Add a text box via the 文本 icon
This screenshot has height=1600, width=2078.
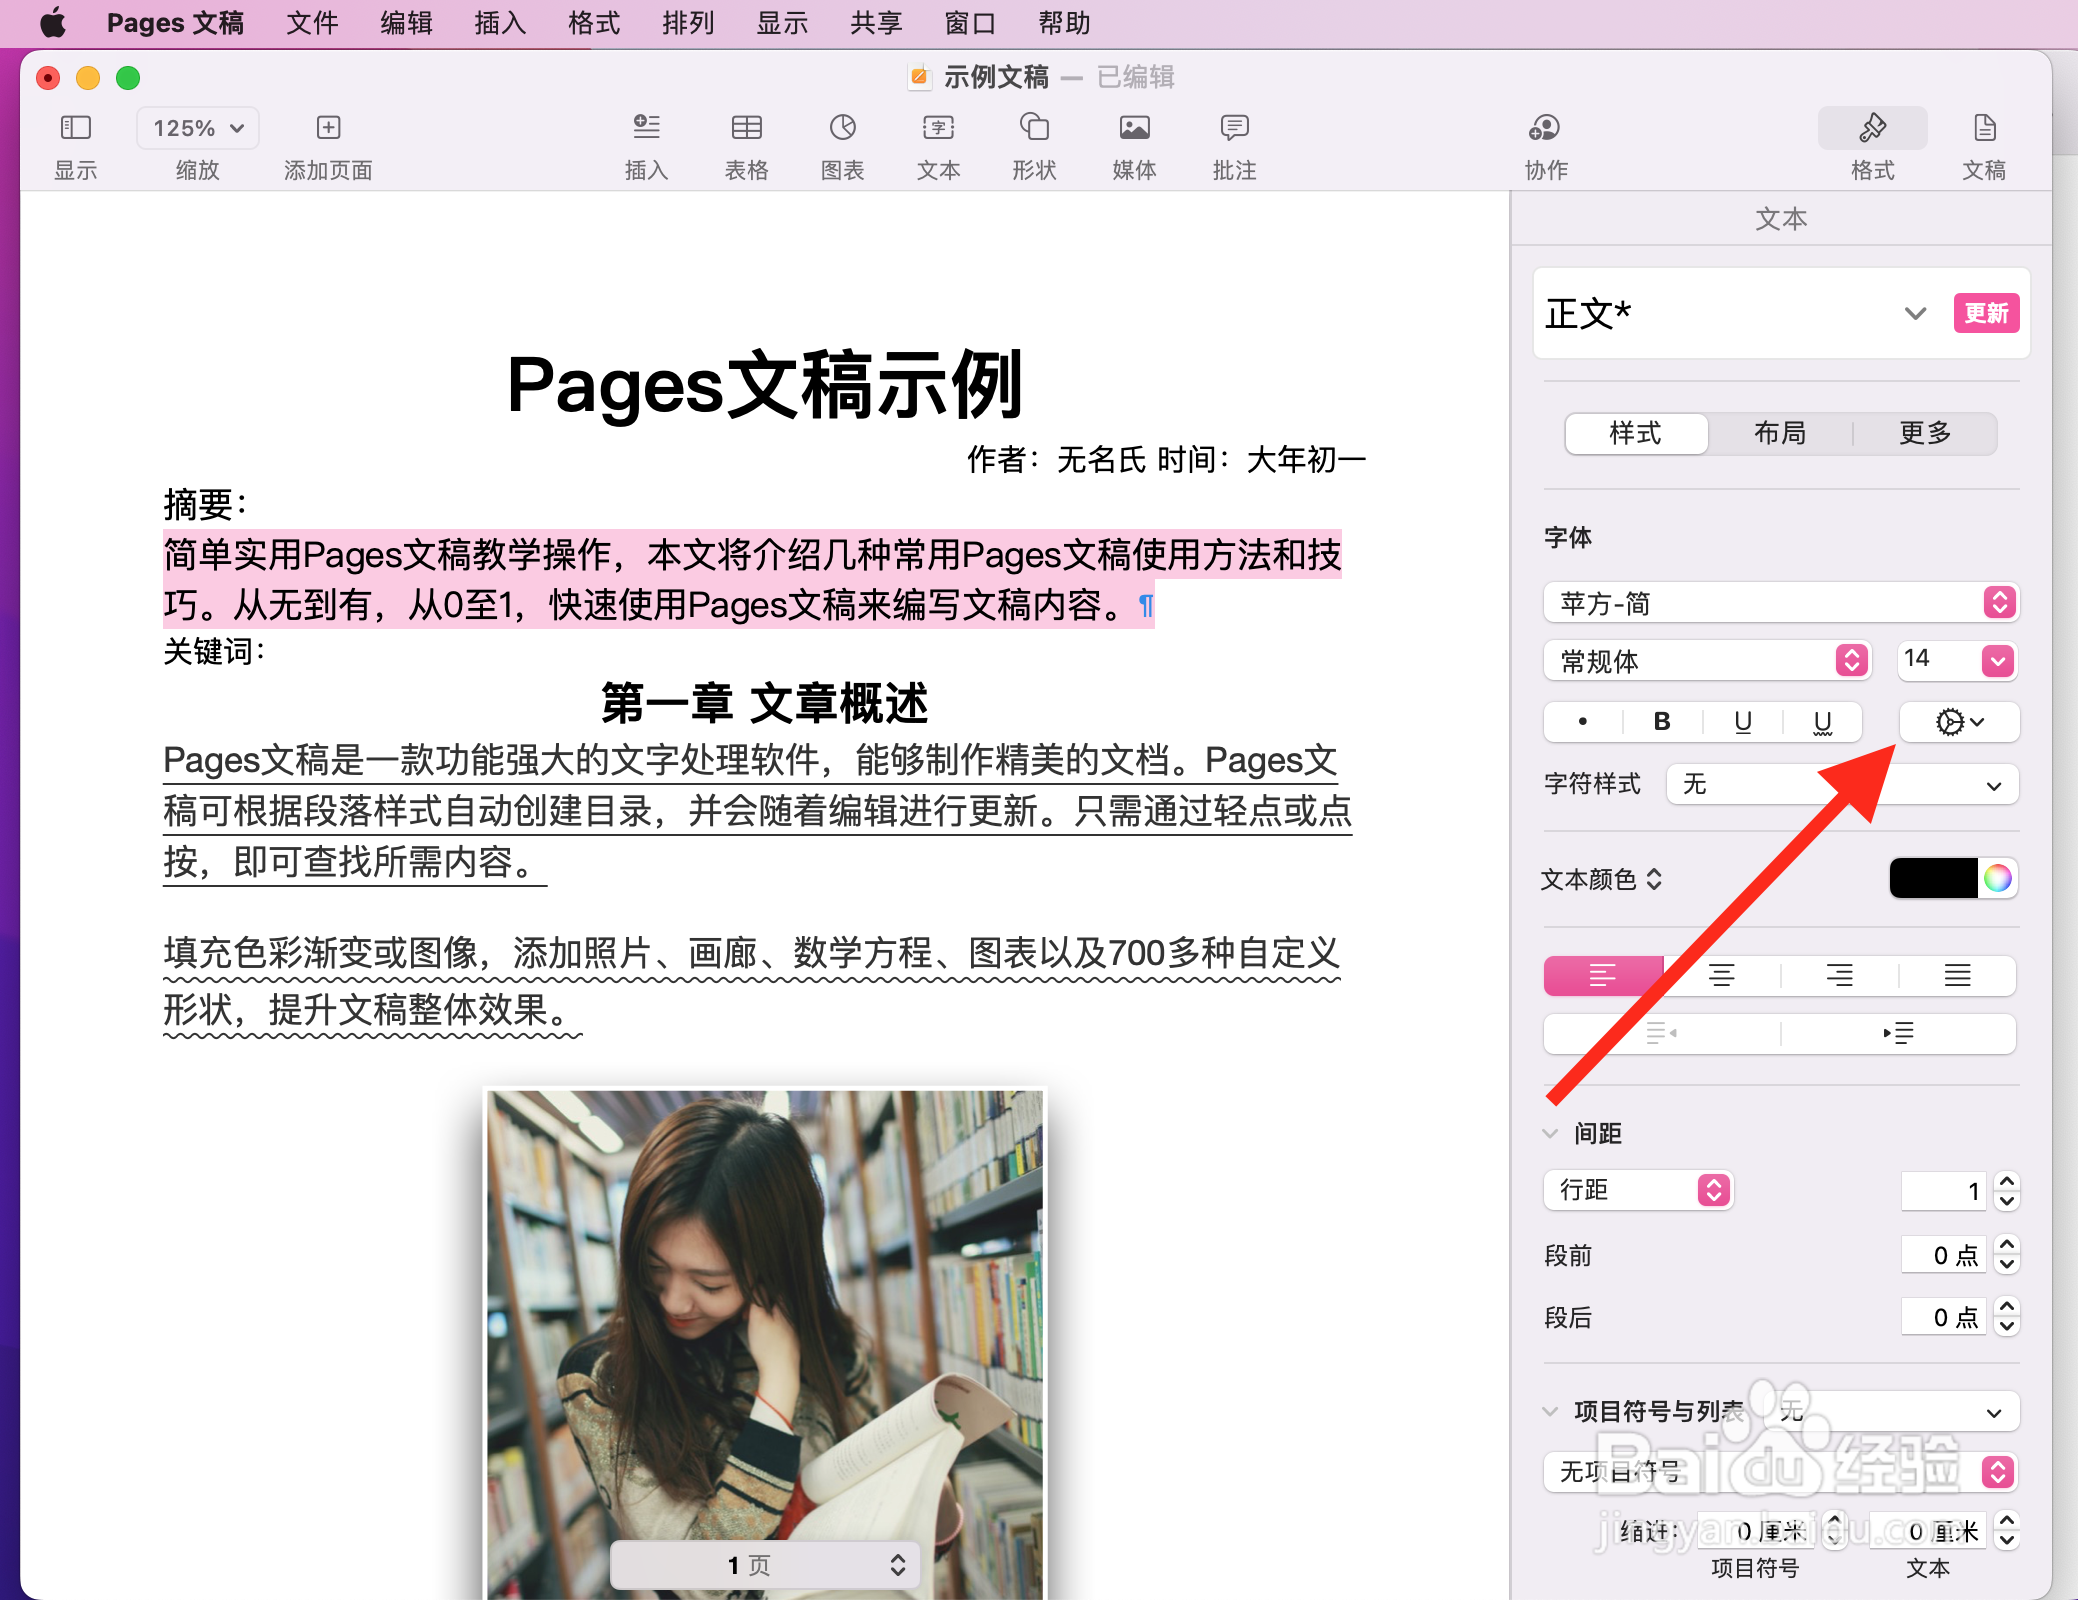click(938, 128)
